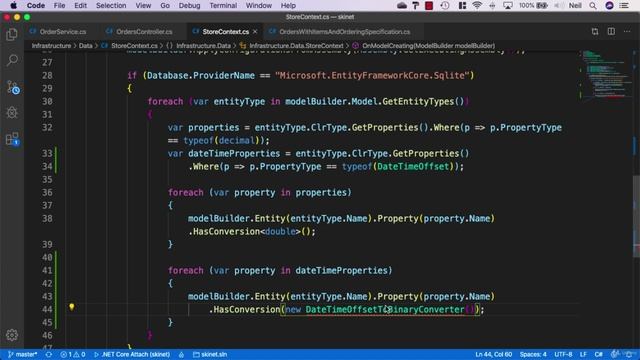
Task: Click Infrastructure.Data.StoreContext class breadcrumb
Action: (292, 46)
